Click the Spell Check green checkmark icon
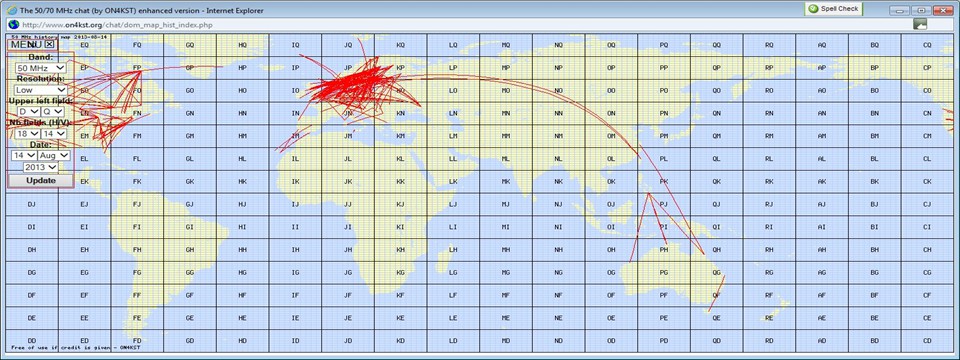The image size is (960, 360). point(813,9)
